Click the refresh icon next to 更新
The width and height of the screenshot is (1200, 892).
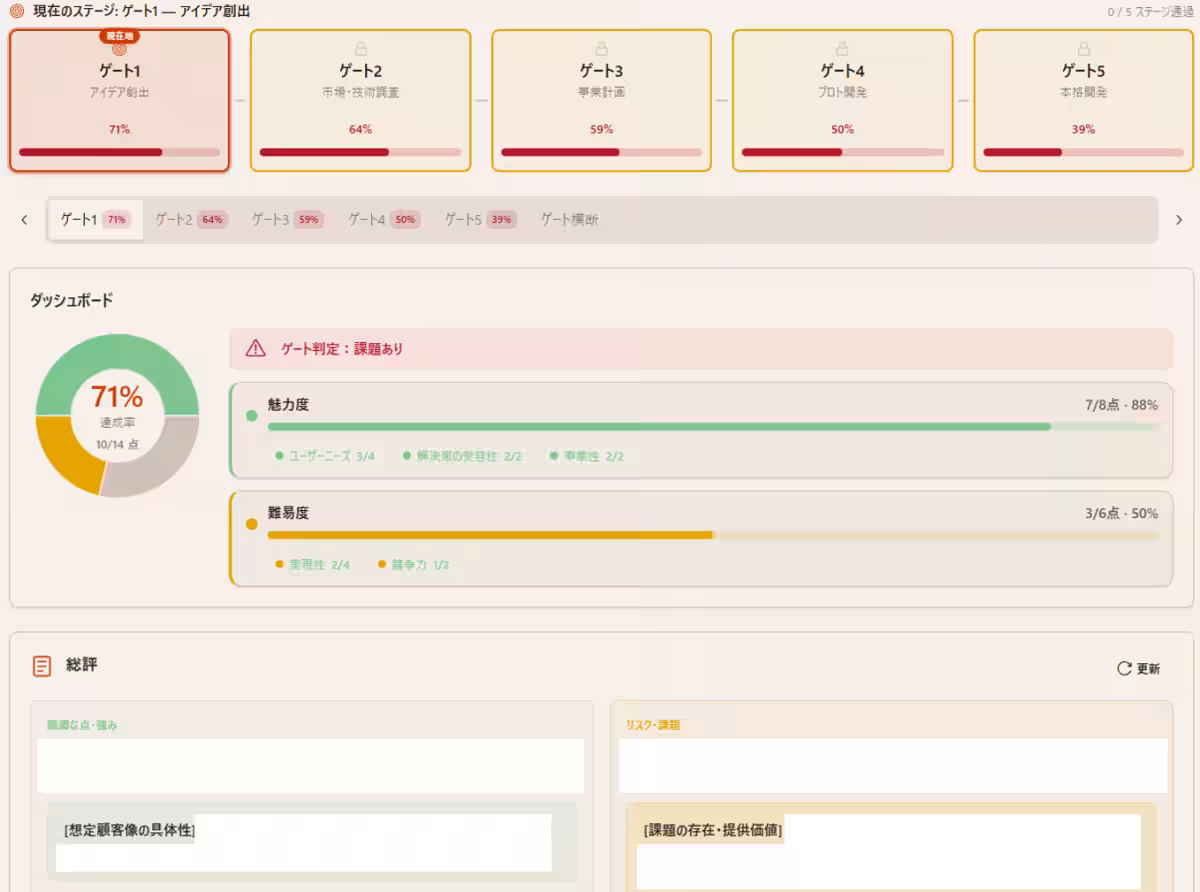[1124, 668]
